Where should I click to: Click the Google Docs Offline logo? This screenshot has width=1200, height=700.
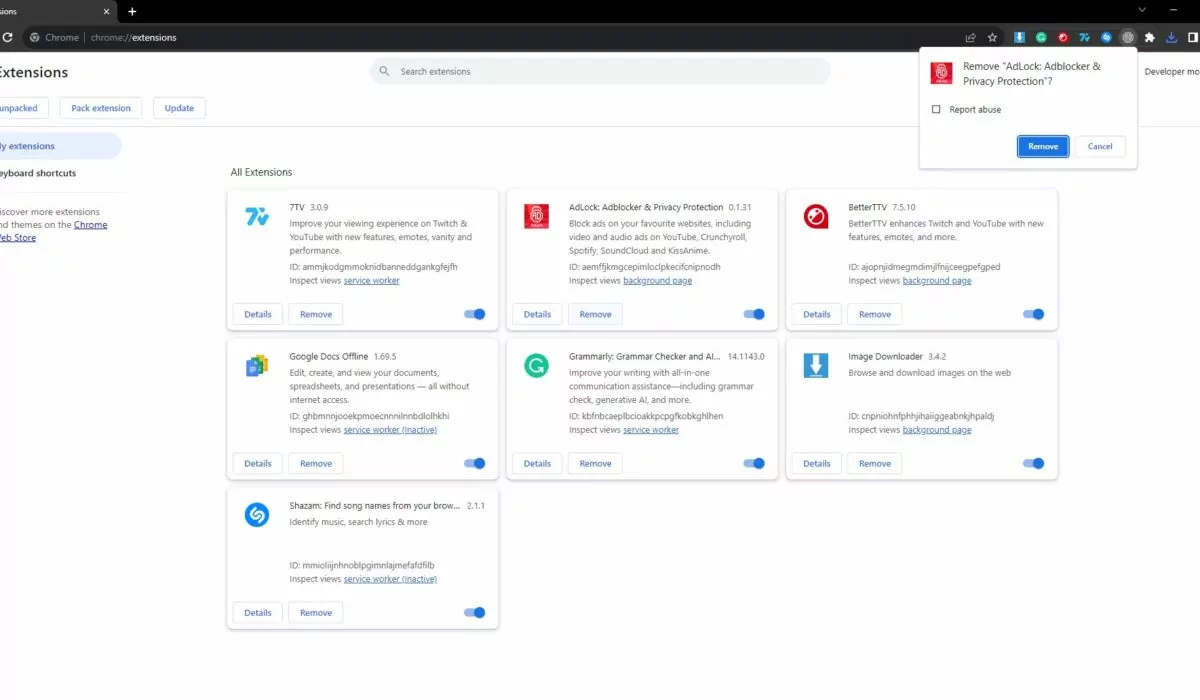(257, 366)
